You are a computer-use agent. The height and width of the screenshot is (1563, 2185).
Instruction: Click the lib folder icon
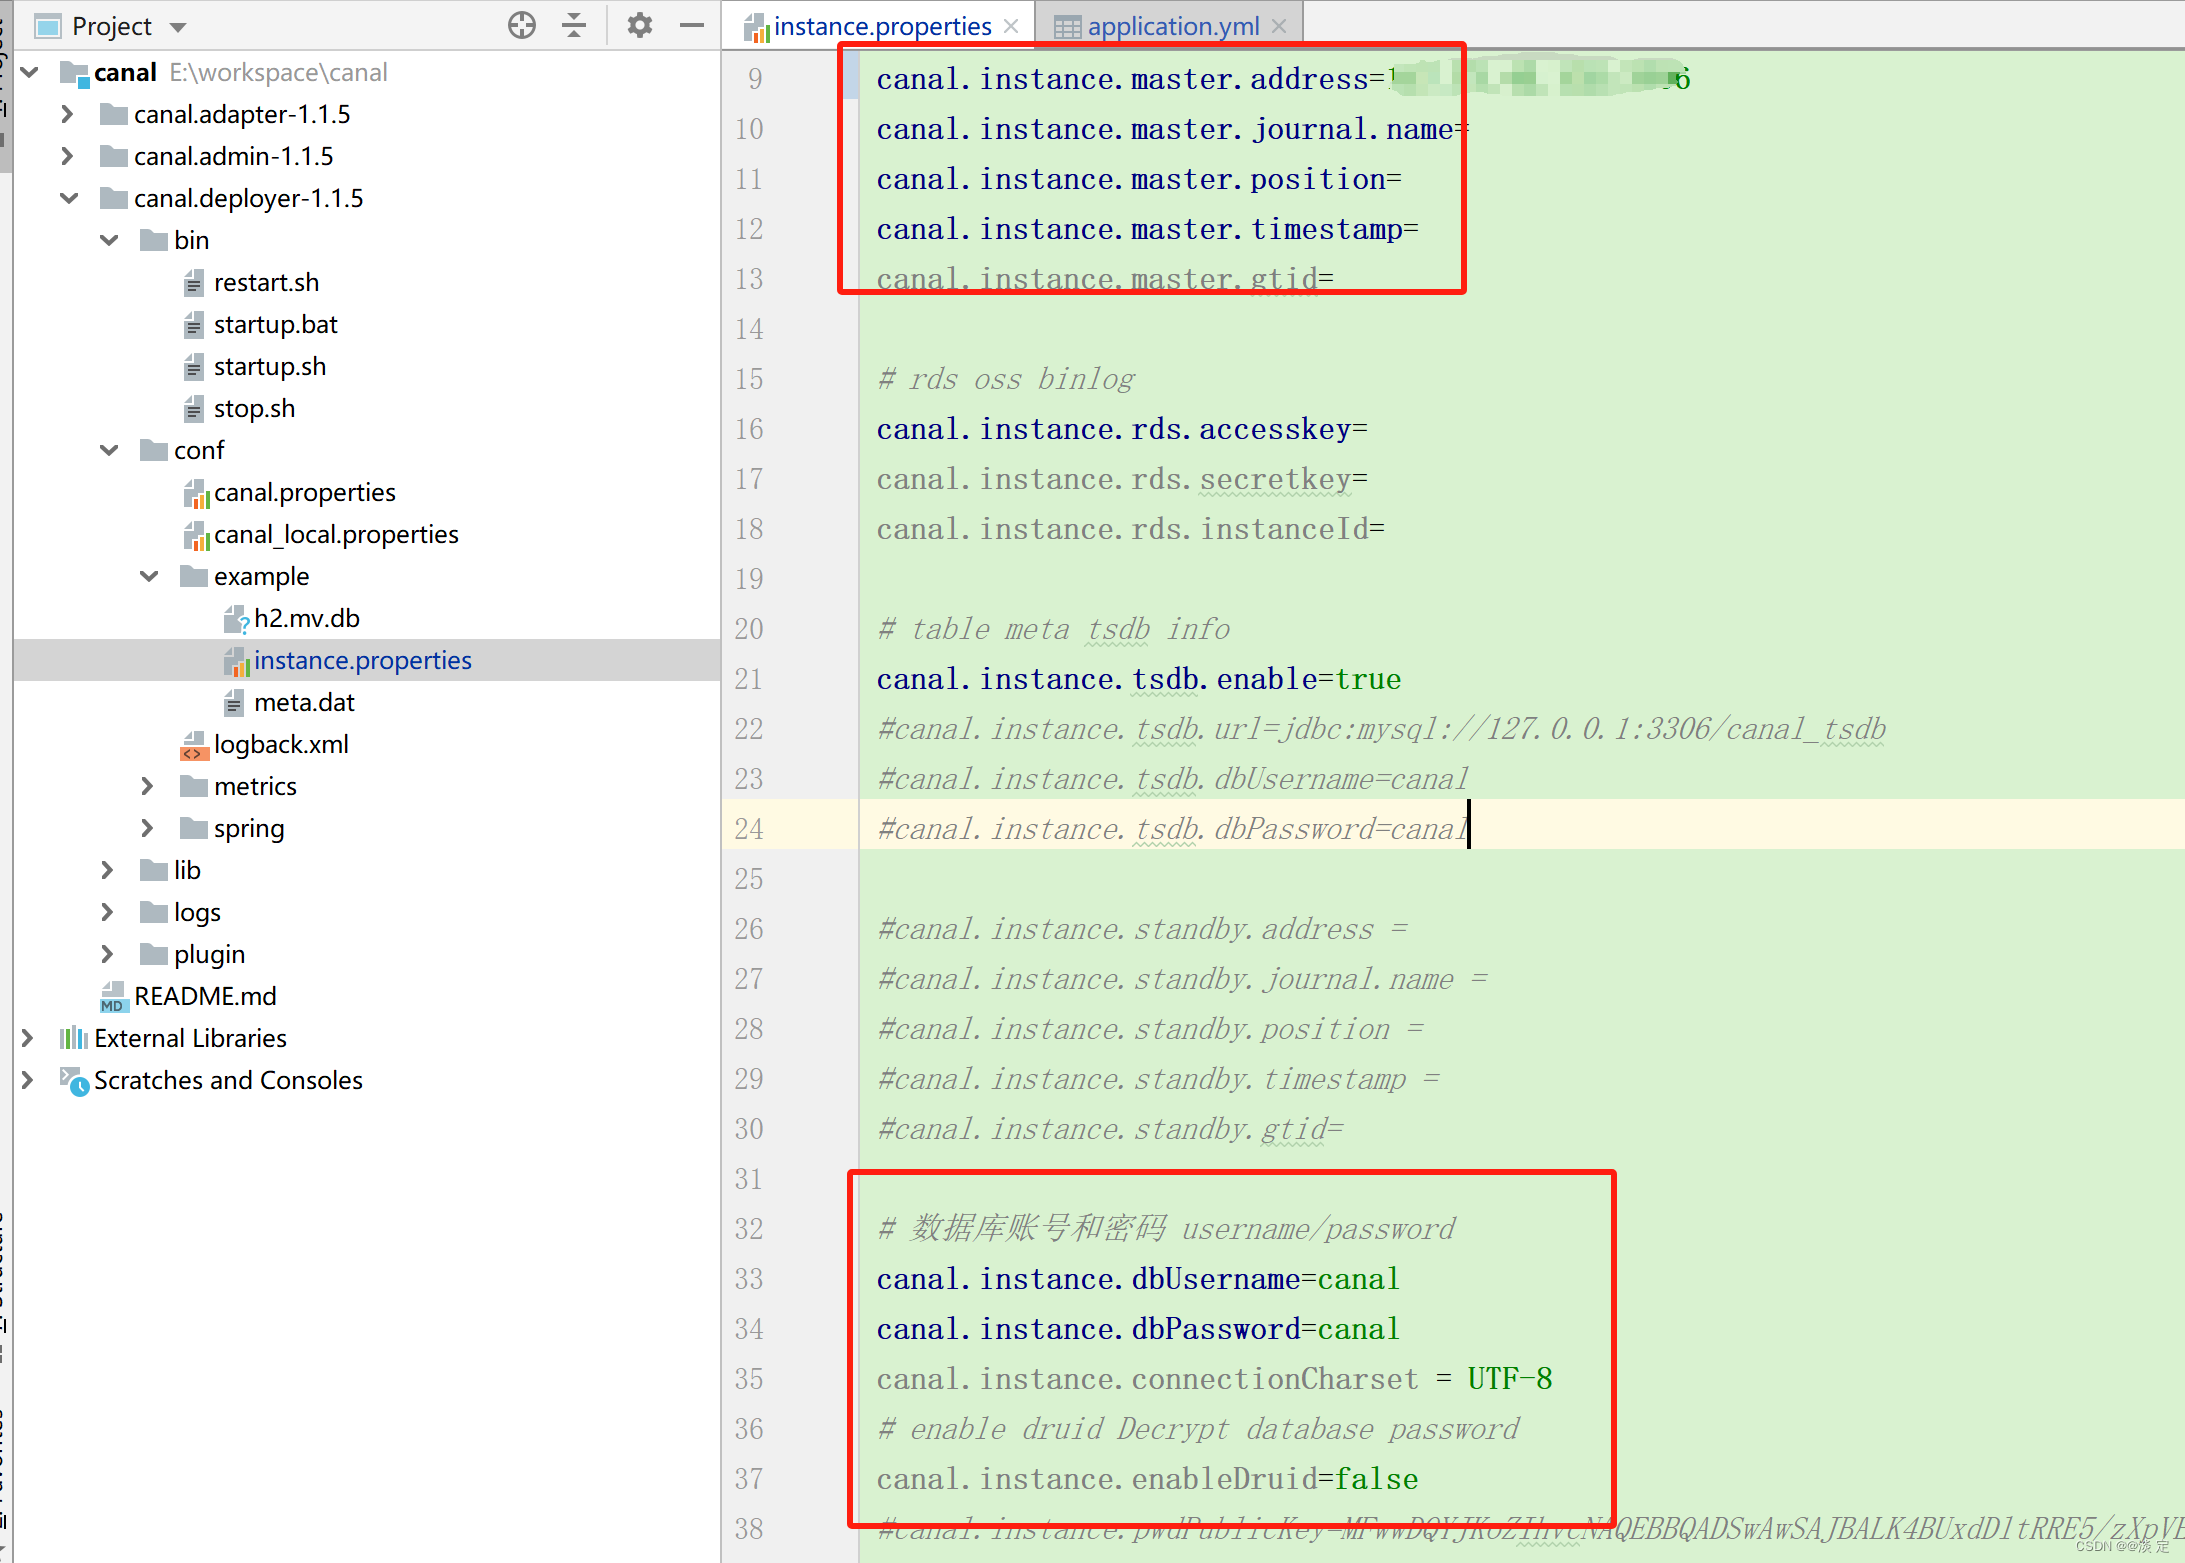point(154,870)
